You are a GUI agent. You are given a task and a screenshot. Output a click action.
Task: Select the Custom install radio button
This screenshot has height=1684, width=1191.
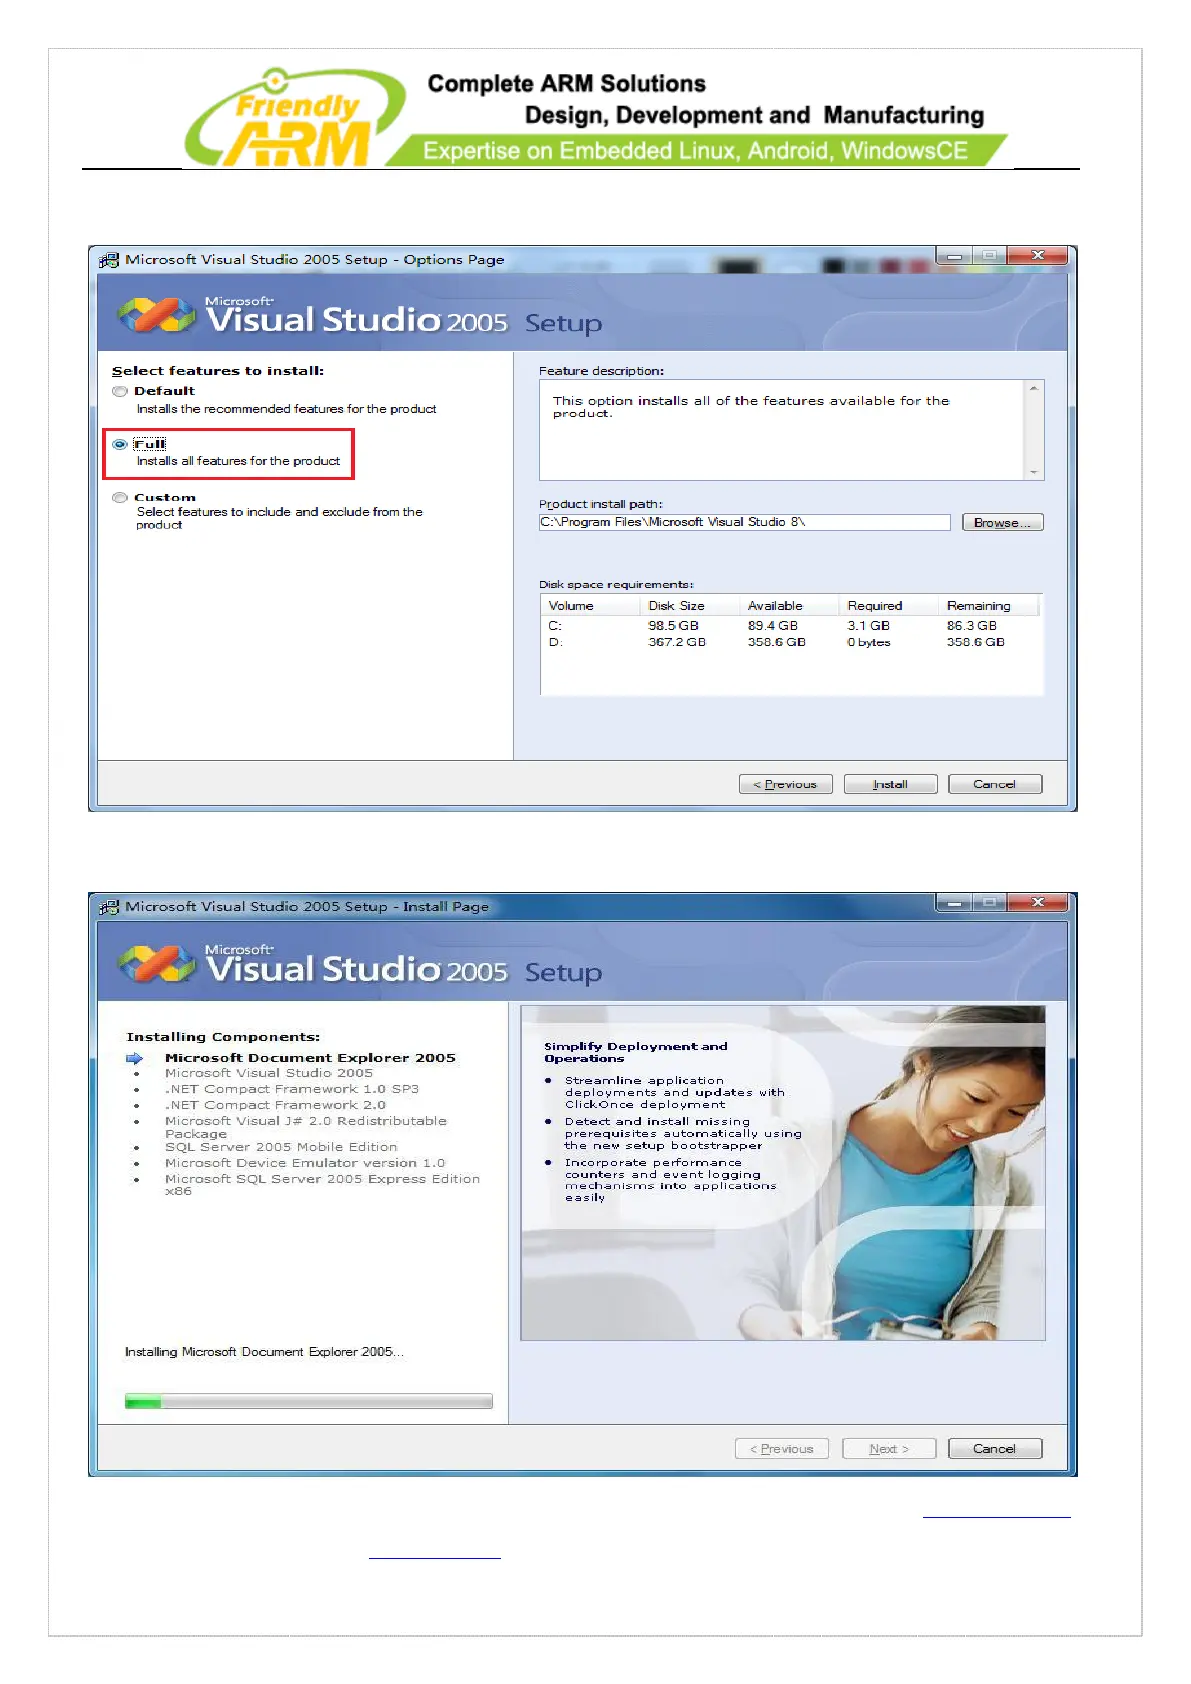pyautogui.click(x=120, y=497)
